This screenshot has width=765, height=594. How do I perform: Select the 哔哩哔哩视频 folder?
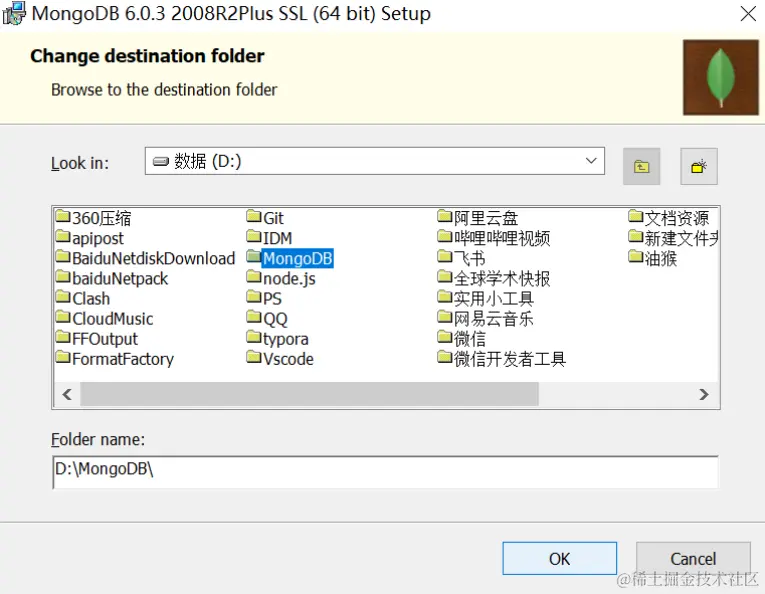(494, 238)
